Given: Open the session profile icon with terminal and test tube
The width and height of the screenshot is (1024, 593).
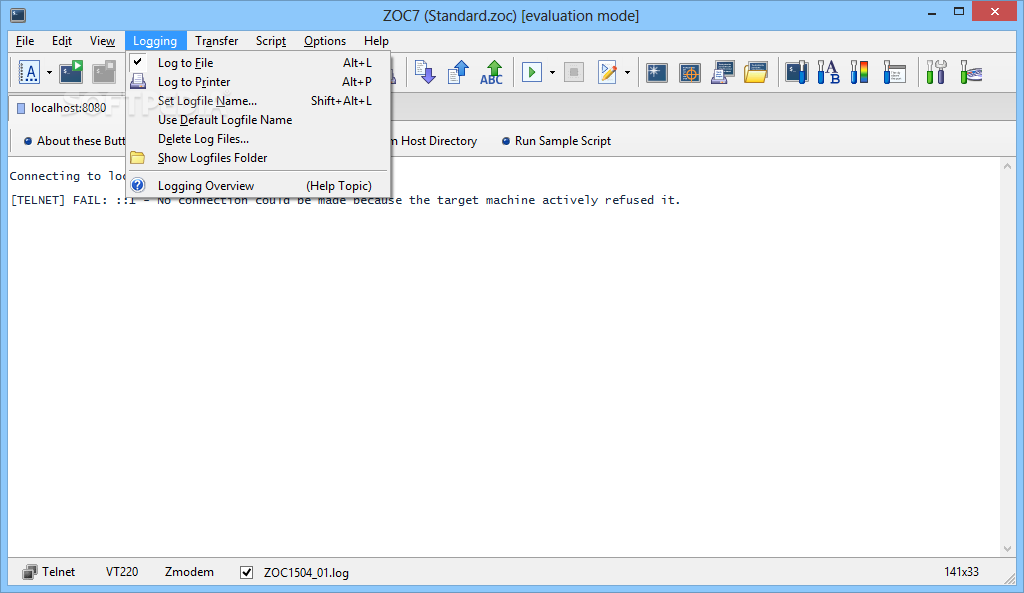Looking at the screenshot, I should pyautogui.click(x=796, y=72).
